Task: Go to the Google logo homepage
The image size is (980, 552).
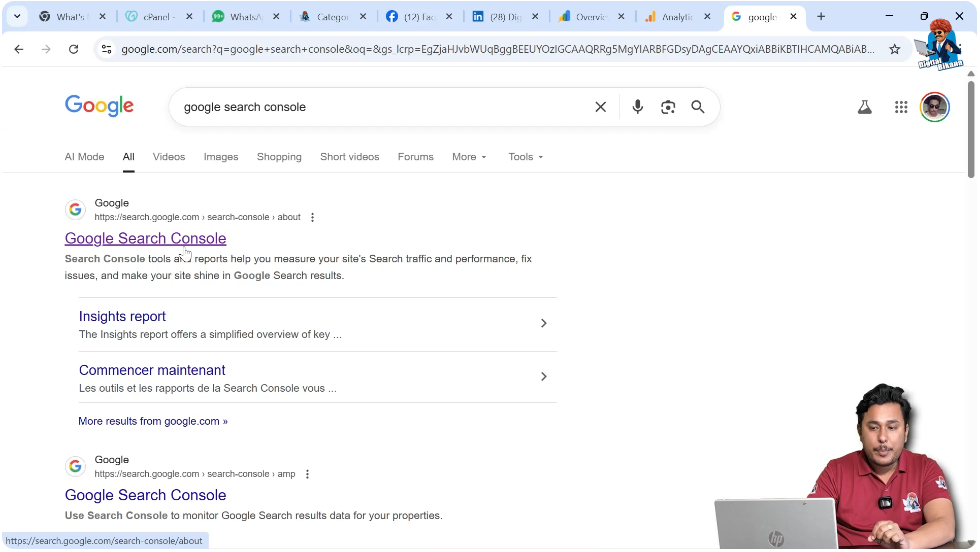Action: [x=99, y=106]
